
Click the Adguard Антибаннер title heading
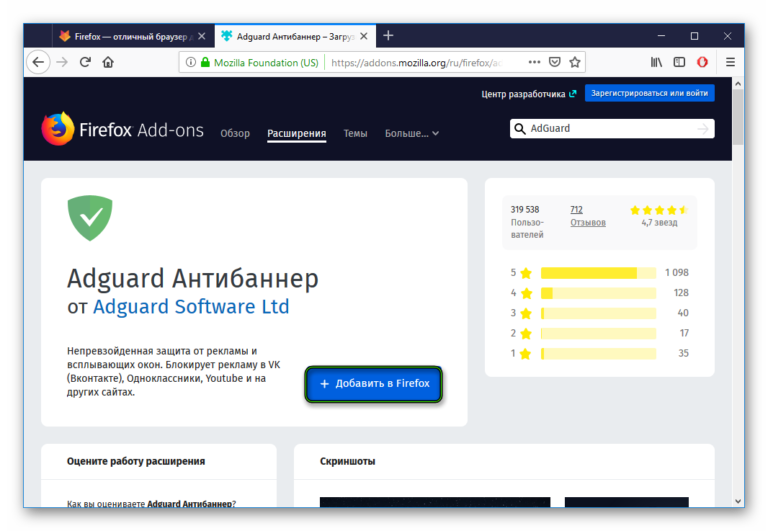coord(192,278)
